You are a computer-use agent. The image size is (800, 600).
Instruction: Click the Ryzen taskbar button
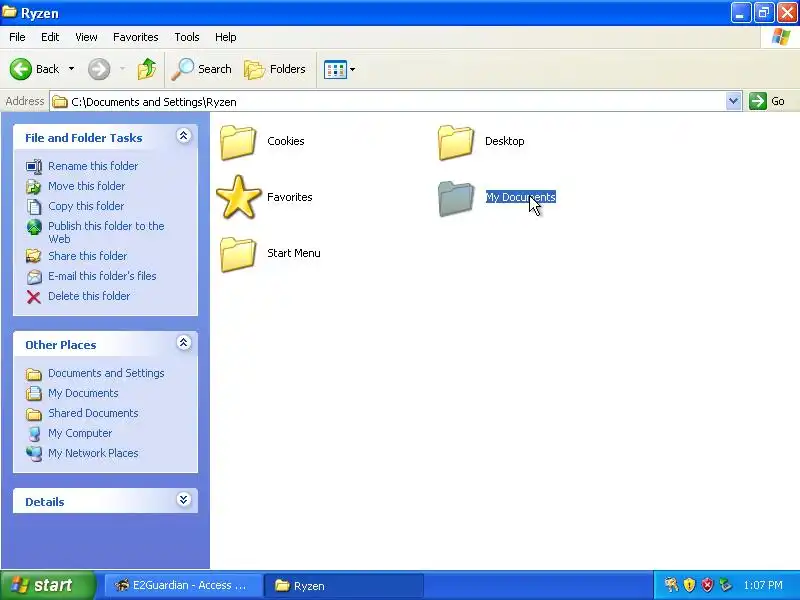[343, 585]
